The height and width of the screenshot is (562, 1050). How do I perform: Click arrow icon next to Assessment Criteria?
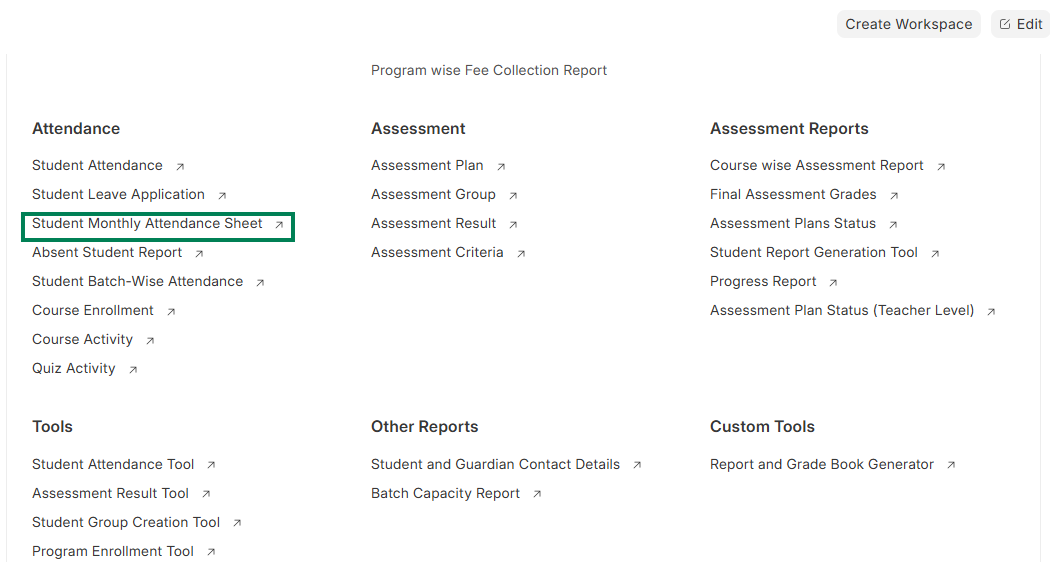pyautogui.click(x=521, y=254)
